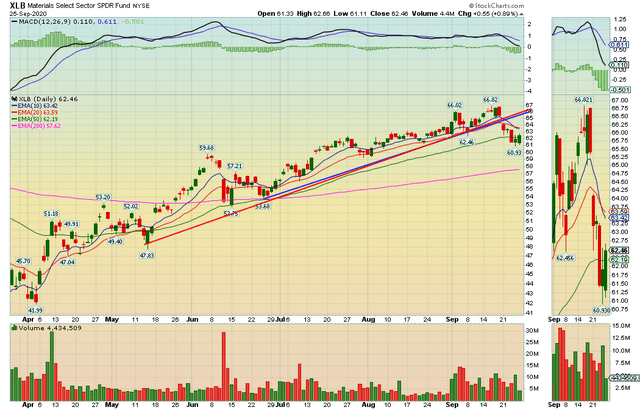Screen dimensions: 640x410
Task: Click the 66.82 peak price label
Action: tap(490, 100)
